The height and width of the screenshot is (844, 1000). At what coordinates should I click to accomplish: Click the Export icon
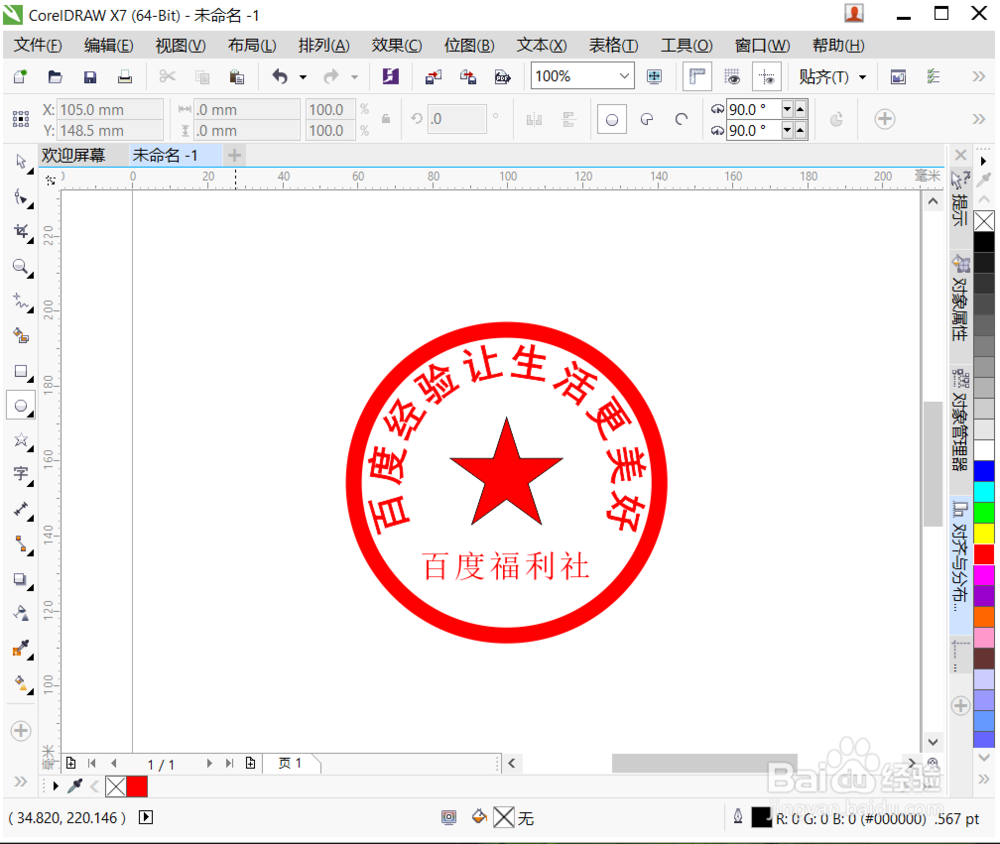(x=468, y=77)
